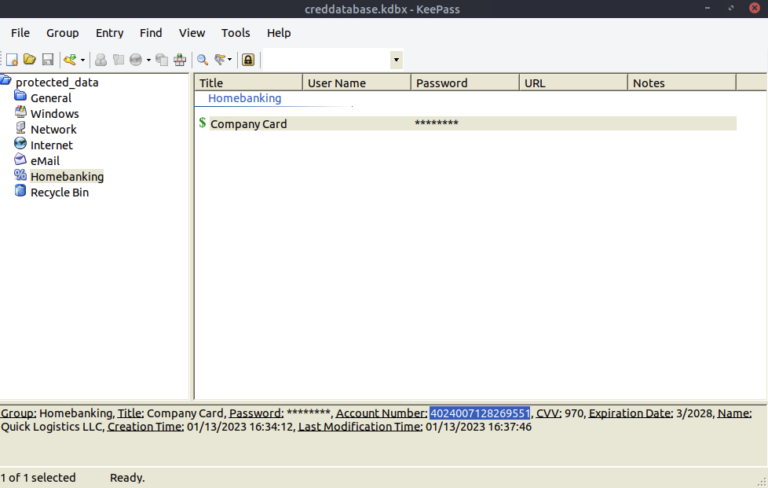The width and height of the screenshot is (768, 488).
Task: Click the Save database floppy icon
Action: coord(47,60)
